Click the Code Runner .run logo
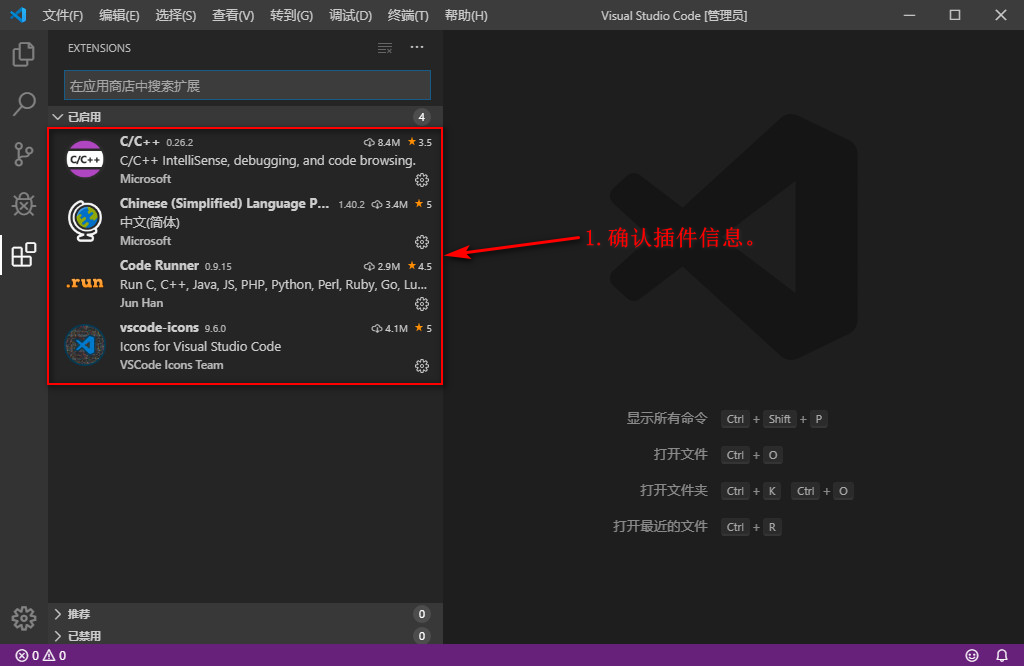 (85, 283)
